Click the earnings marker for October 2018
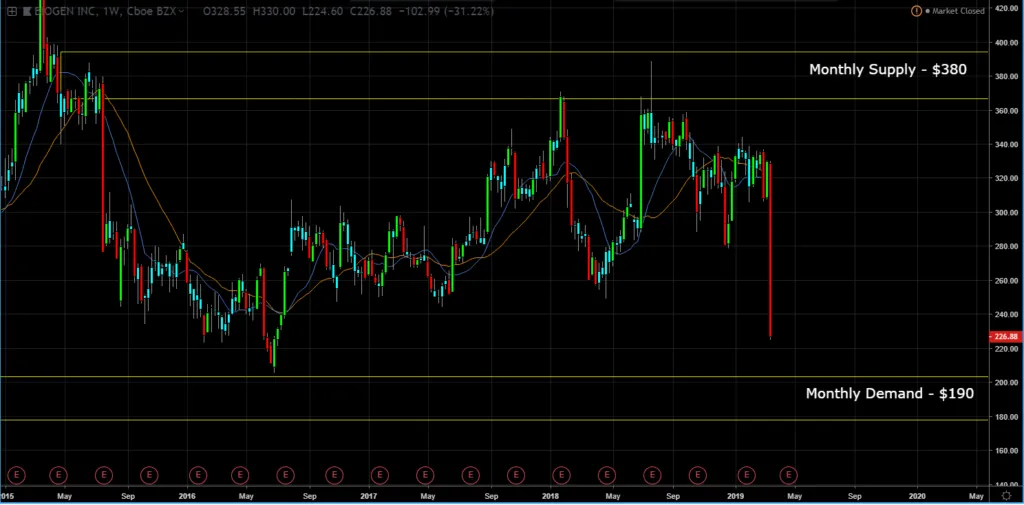 pos(697,474)
